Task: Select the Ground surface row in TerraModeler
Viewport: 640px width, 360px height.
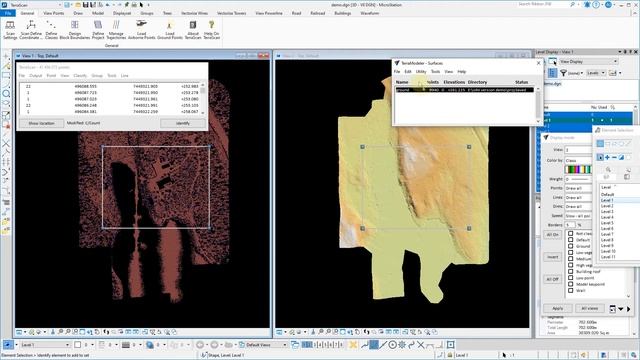Action: (464, 90)
